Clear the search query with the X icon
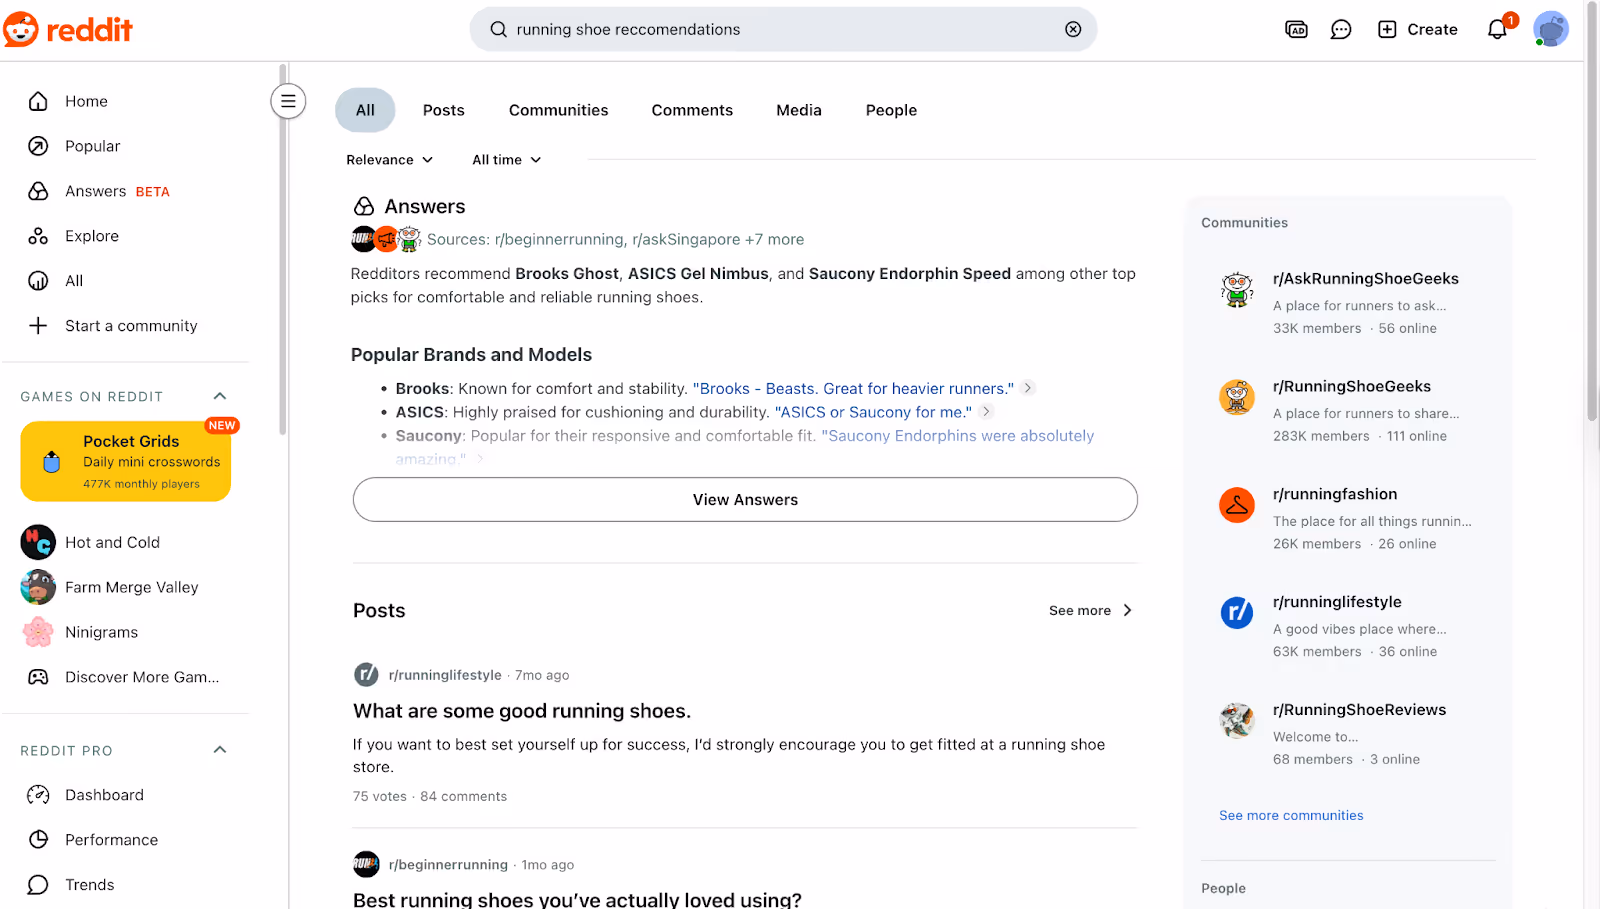1600x909 pixels. pyautogui.click(x=1073, y=29)
